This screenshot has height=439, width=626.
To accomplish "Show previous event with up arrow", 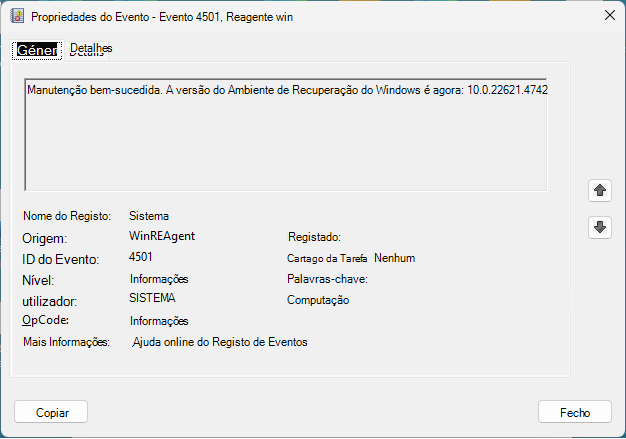I will (x=600, y=190).
